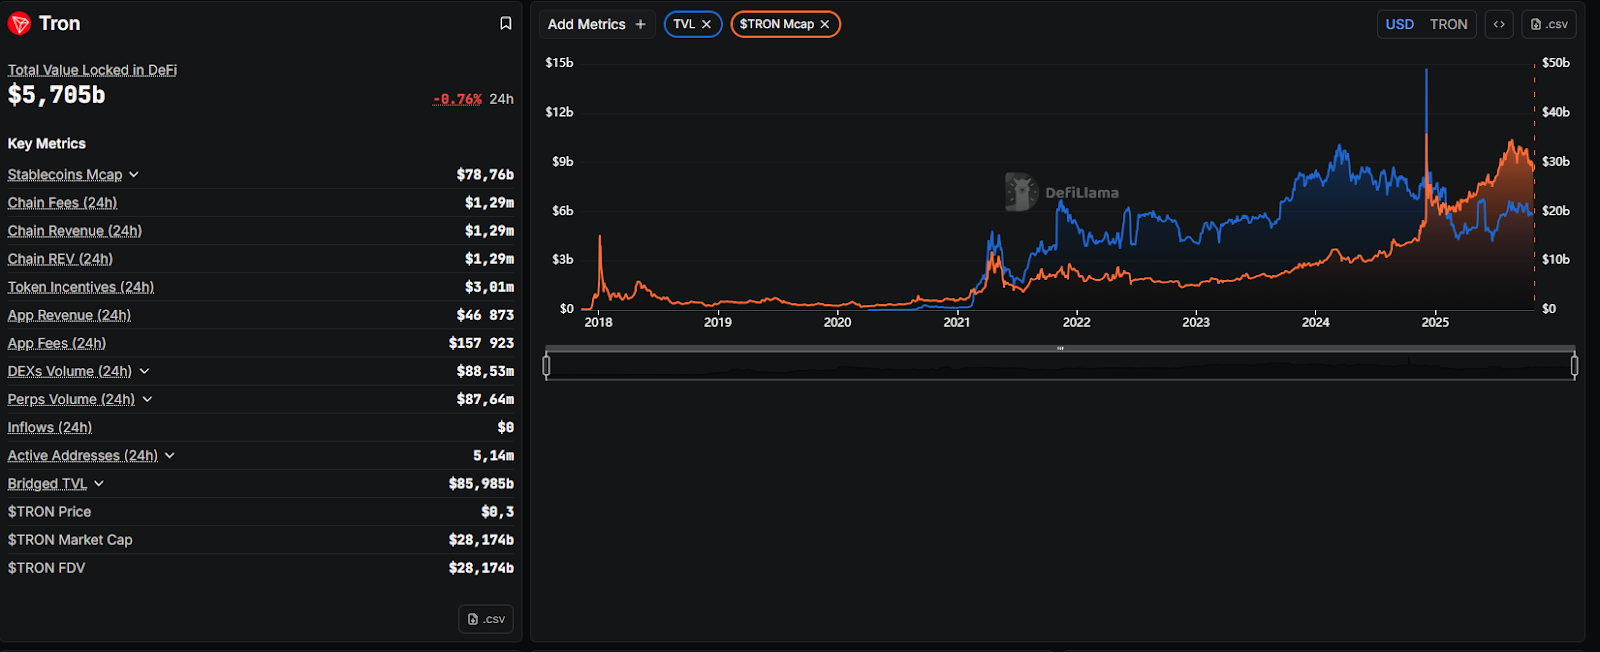This screenshot has width=1600, height=652.
Task: Expand the Bridged TVL row
Action: (x=99, y=484)
